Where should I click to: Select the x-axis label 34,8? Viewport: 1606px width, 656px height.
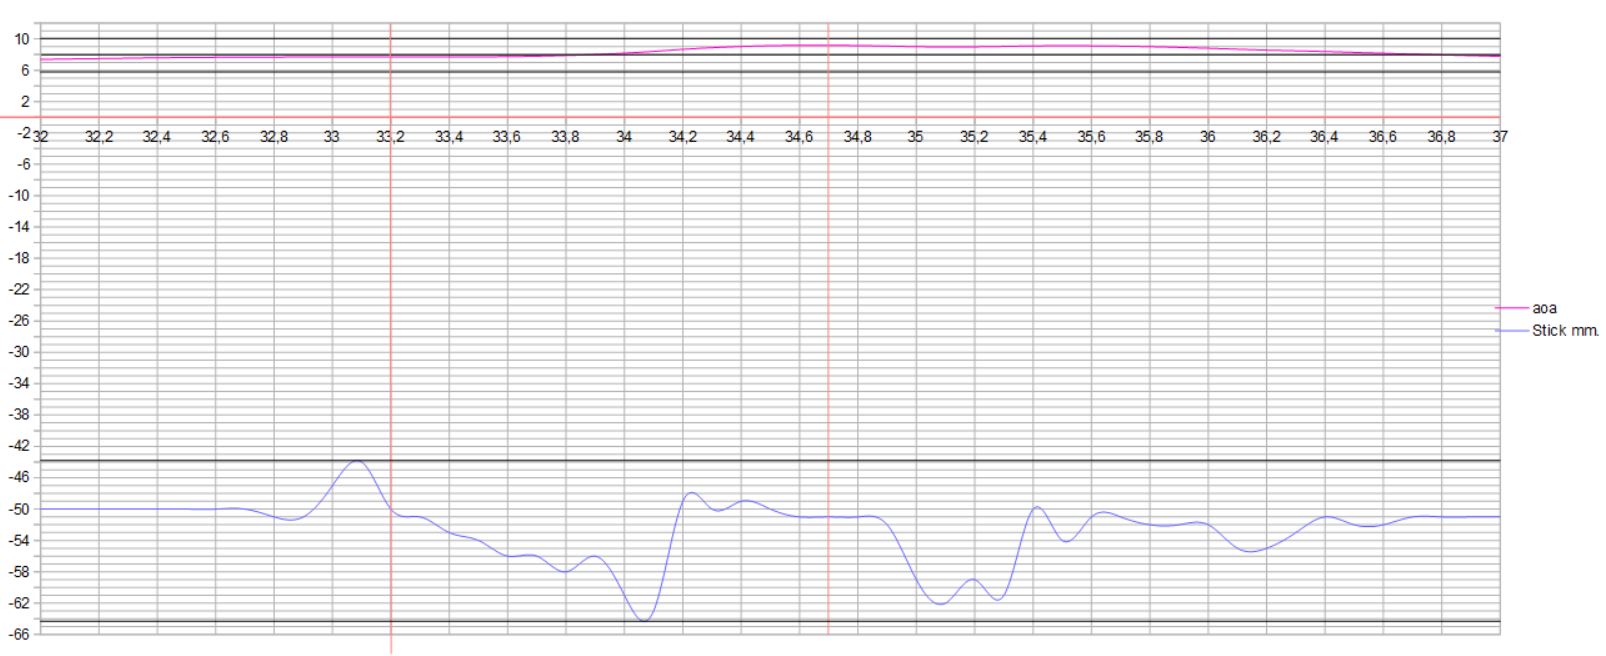pyautogui.click(x=858, y=137)
